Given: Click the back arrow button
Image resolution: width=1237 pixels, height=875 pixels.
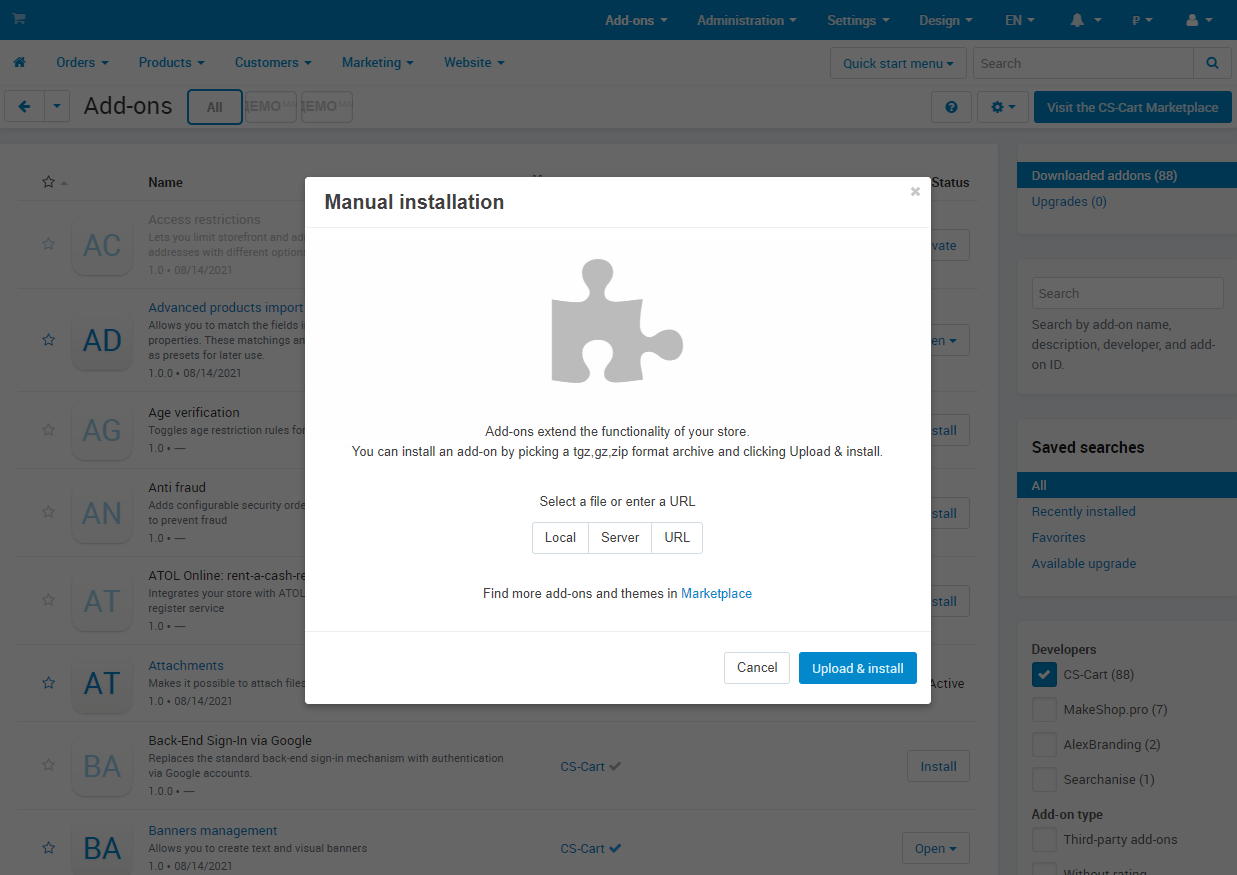Looking at the screenshot, I should pos(25,107).
